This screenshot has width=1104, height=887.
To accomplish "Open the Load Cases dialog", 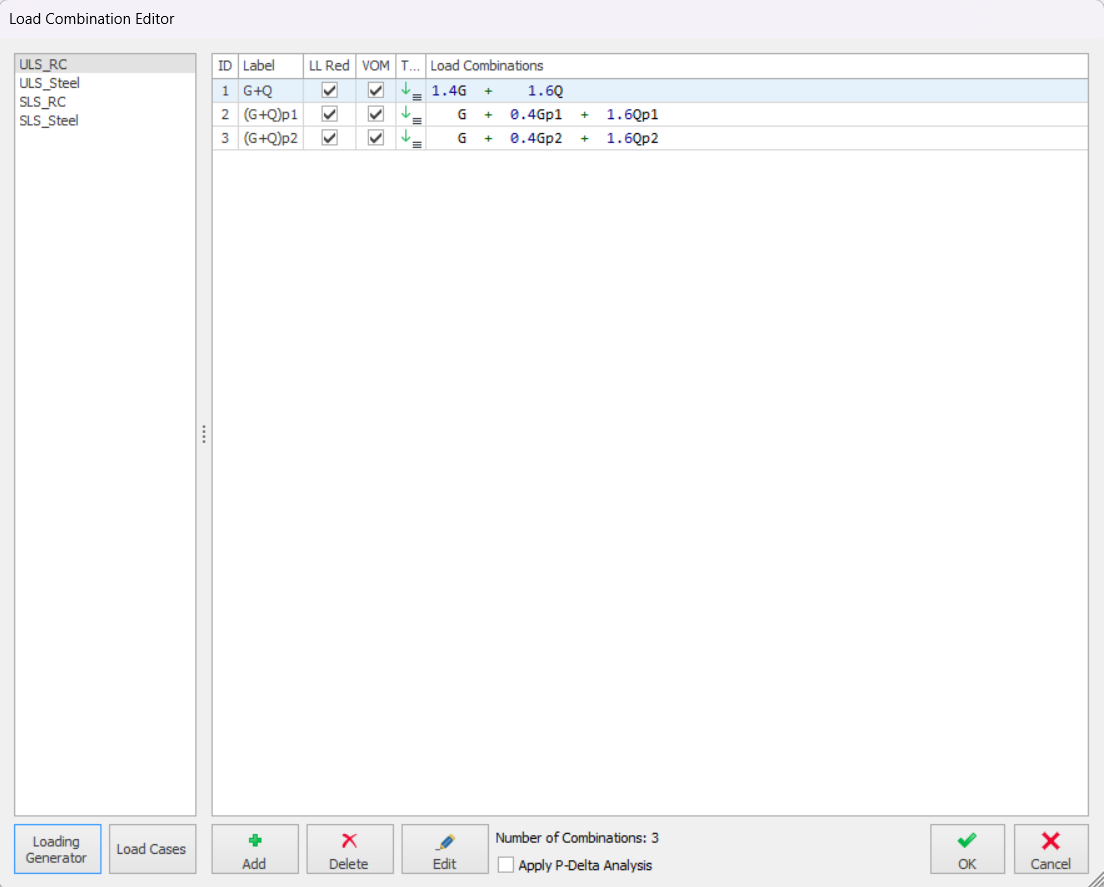I will click(151, 849).
